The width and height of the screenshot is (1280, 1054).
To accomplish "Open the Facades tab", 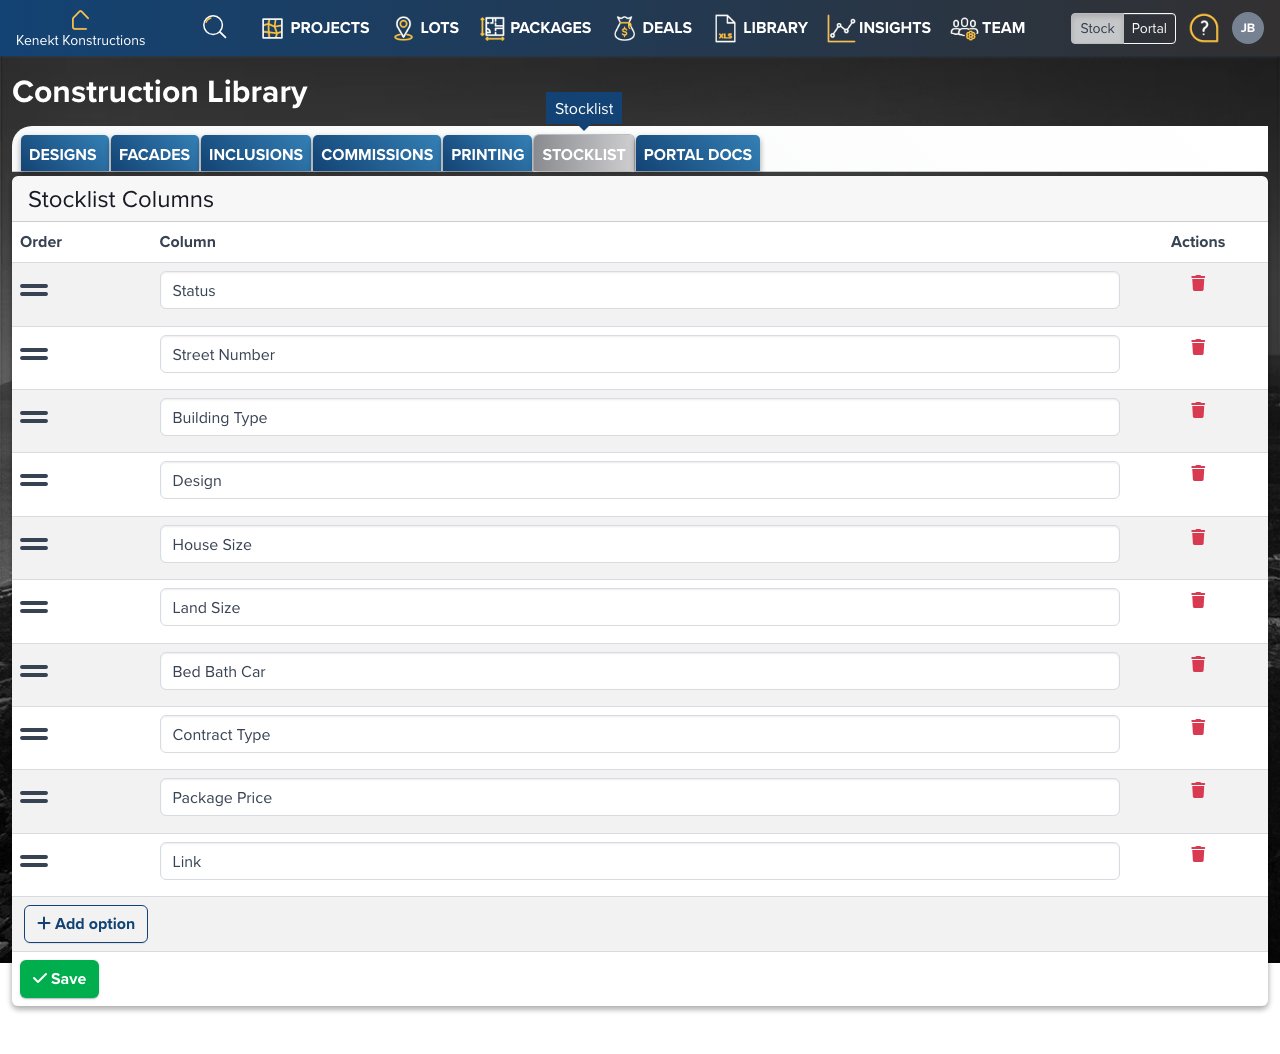I will (154, 154).
